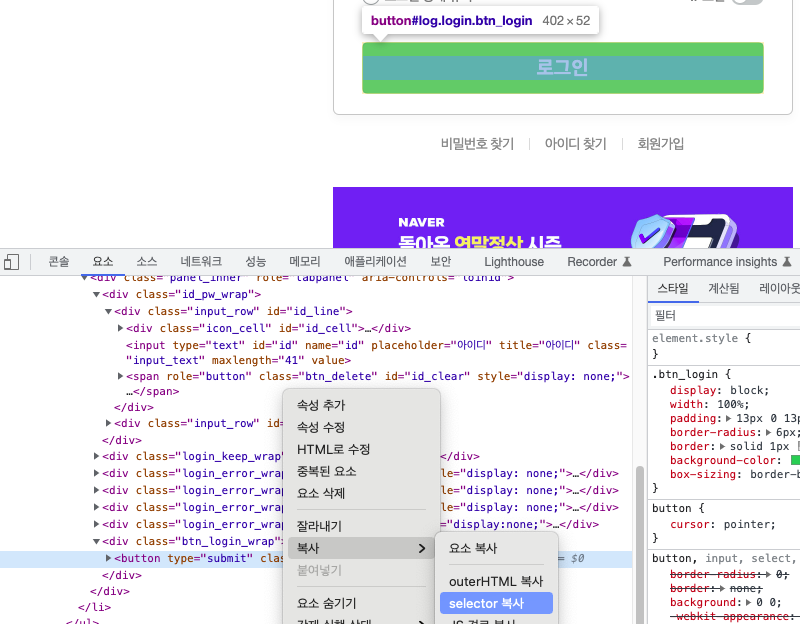
Task: Click the elements panel vertical scrollbar
Action: click(x=640, y=543)
